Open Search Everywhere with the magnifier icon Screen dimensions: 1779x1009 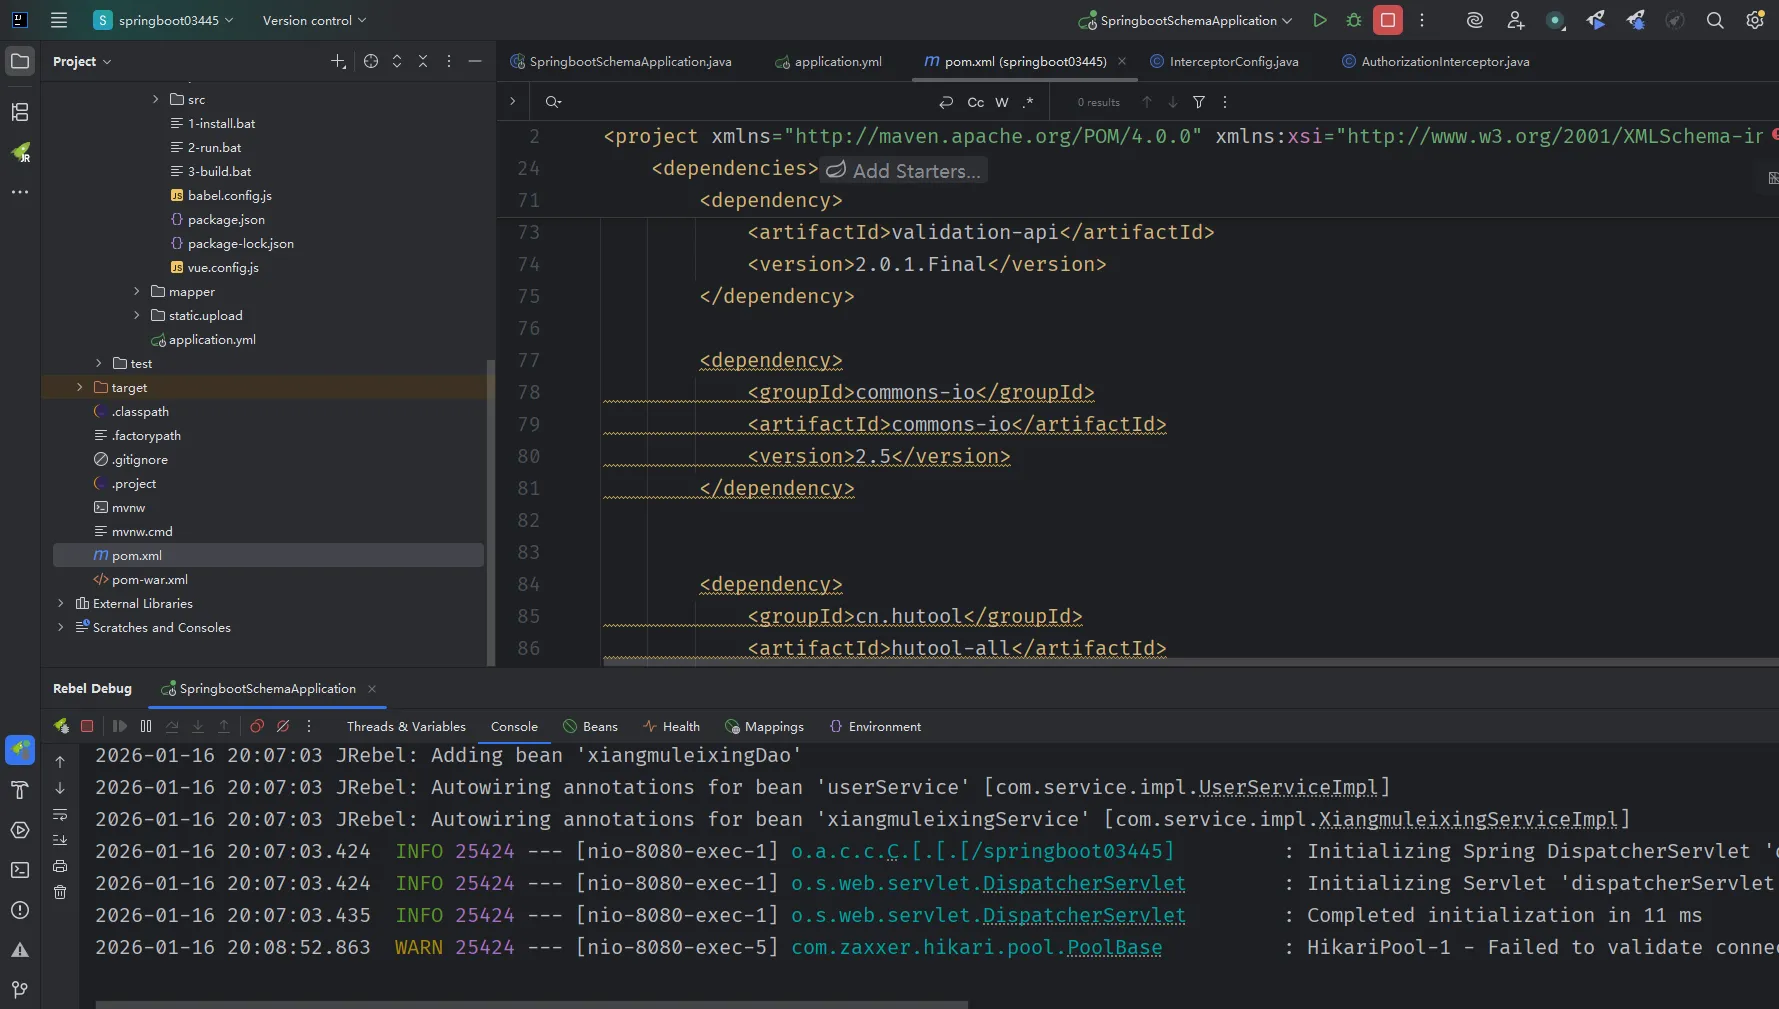click(x=1714, y=20)
